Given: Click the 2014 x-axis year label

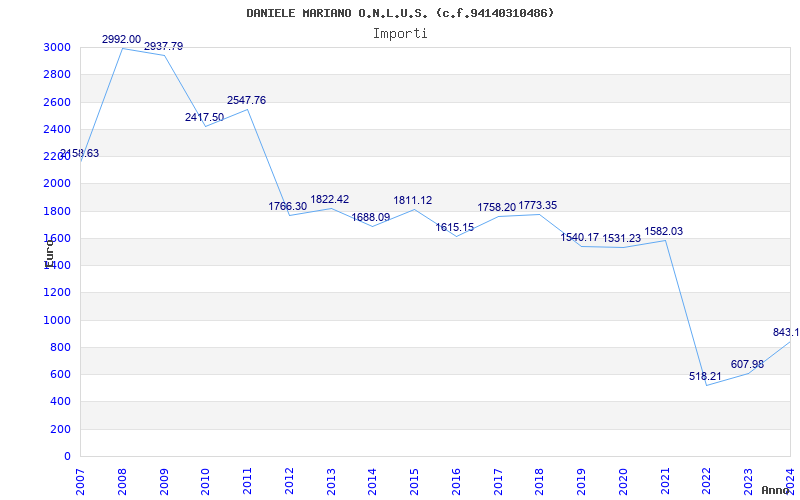Looking at the screenshot, I should pos(372,482).
